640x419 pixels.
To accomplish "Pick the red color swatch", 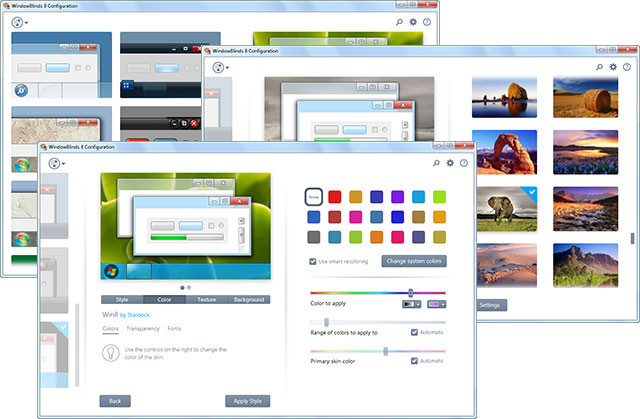I will [x=336, y=196].
